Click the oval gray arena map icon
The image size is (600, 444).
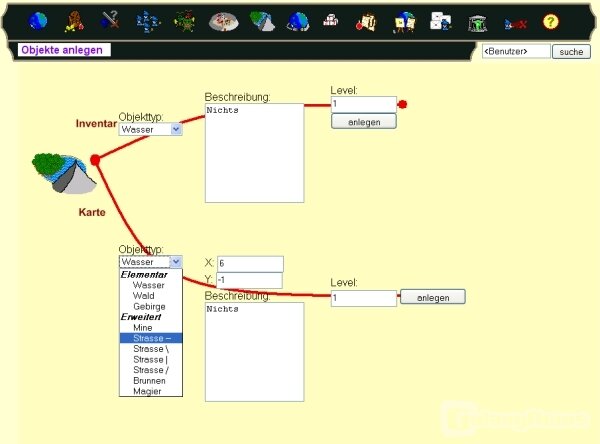[x=224, y=21]
